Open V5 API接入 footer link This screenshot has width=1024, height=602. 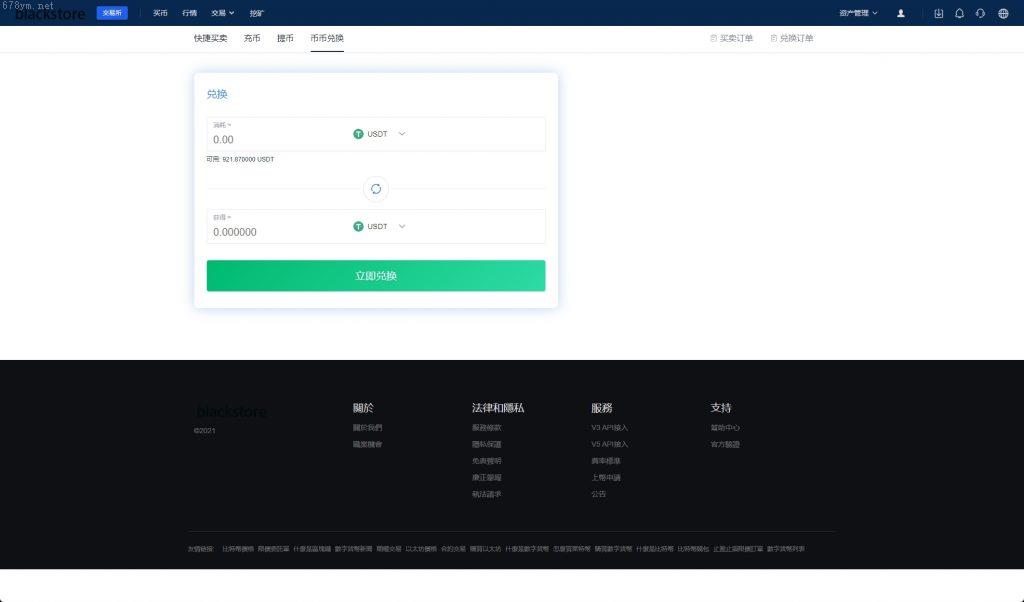pos(609,444)
